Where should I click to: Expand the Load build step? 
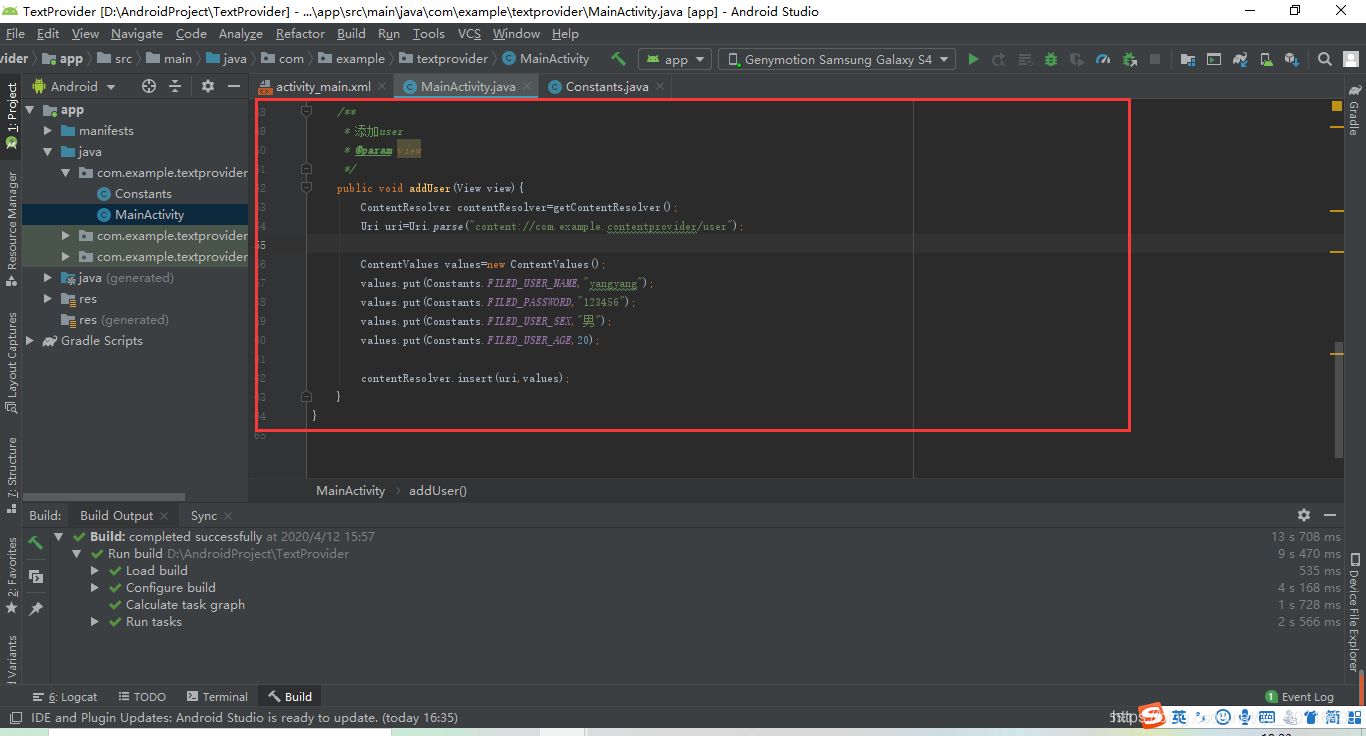coord(95,571)
